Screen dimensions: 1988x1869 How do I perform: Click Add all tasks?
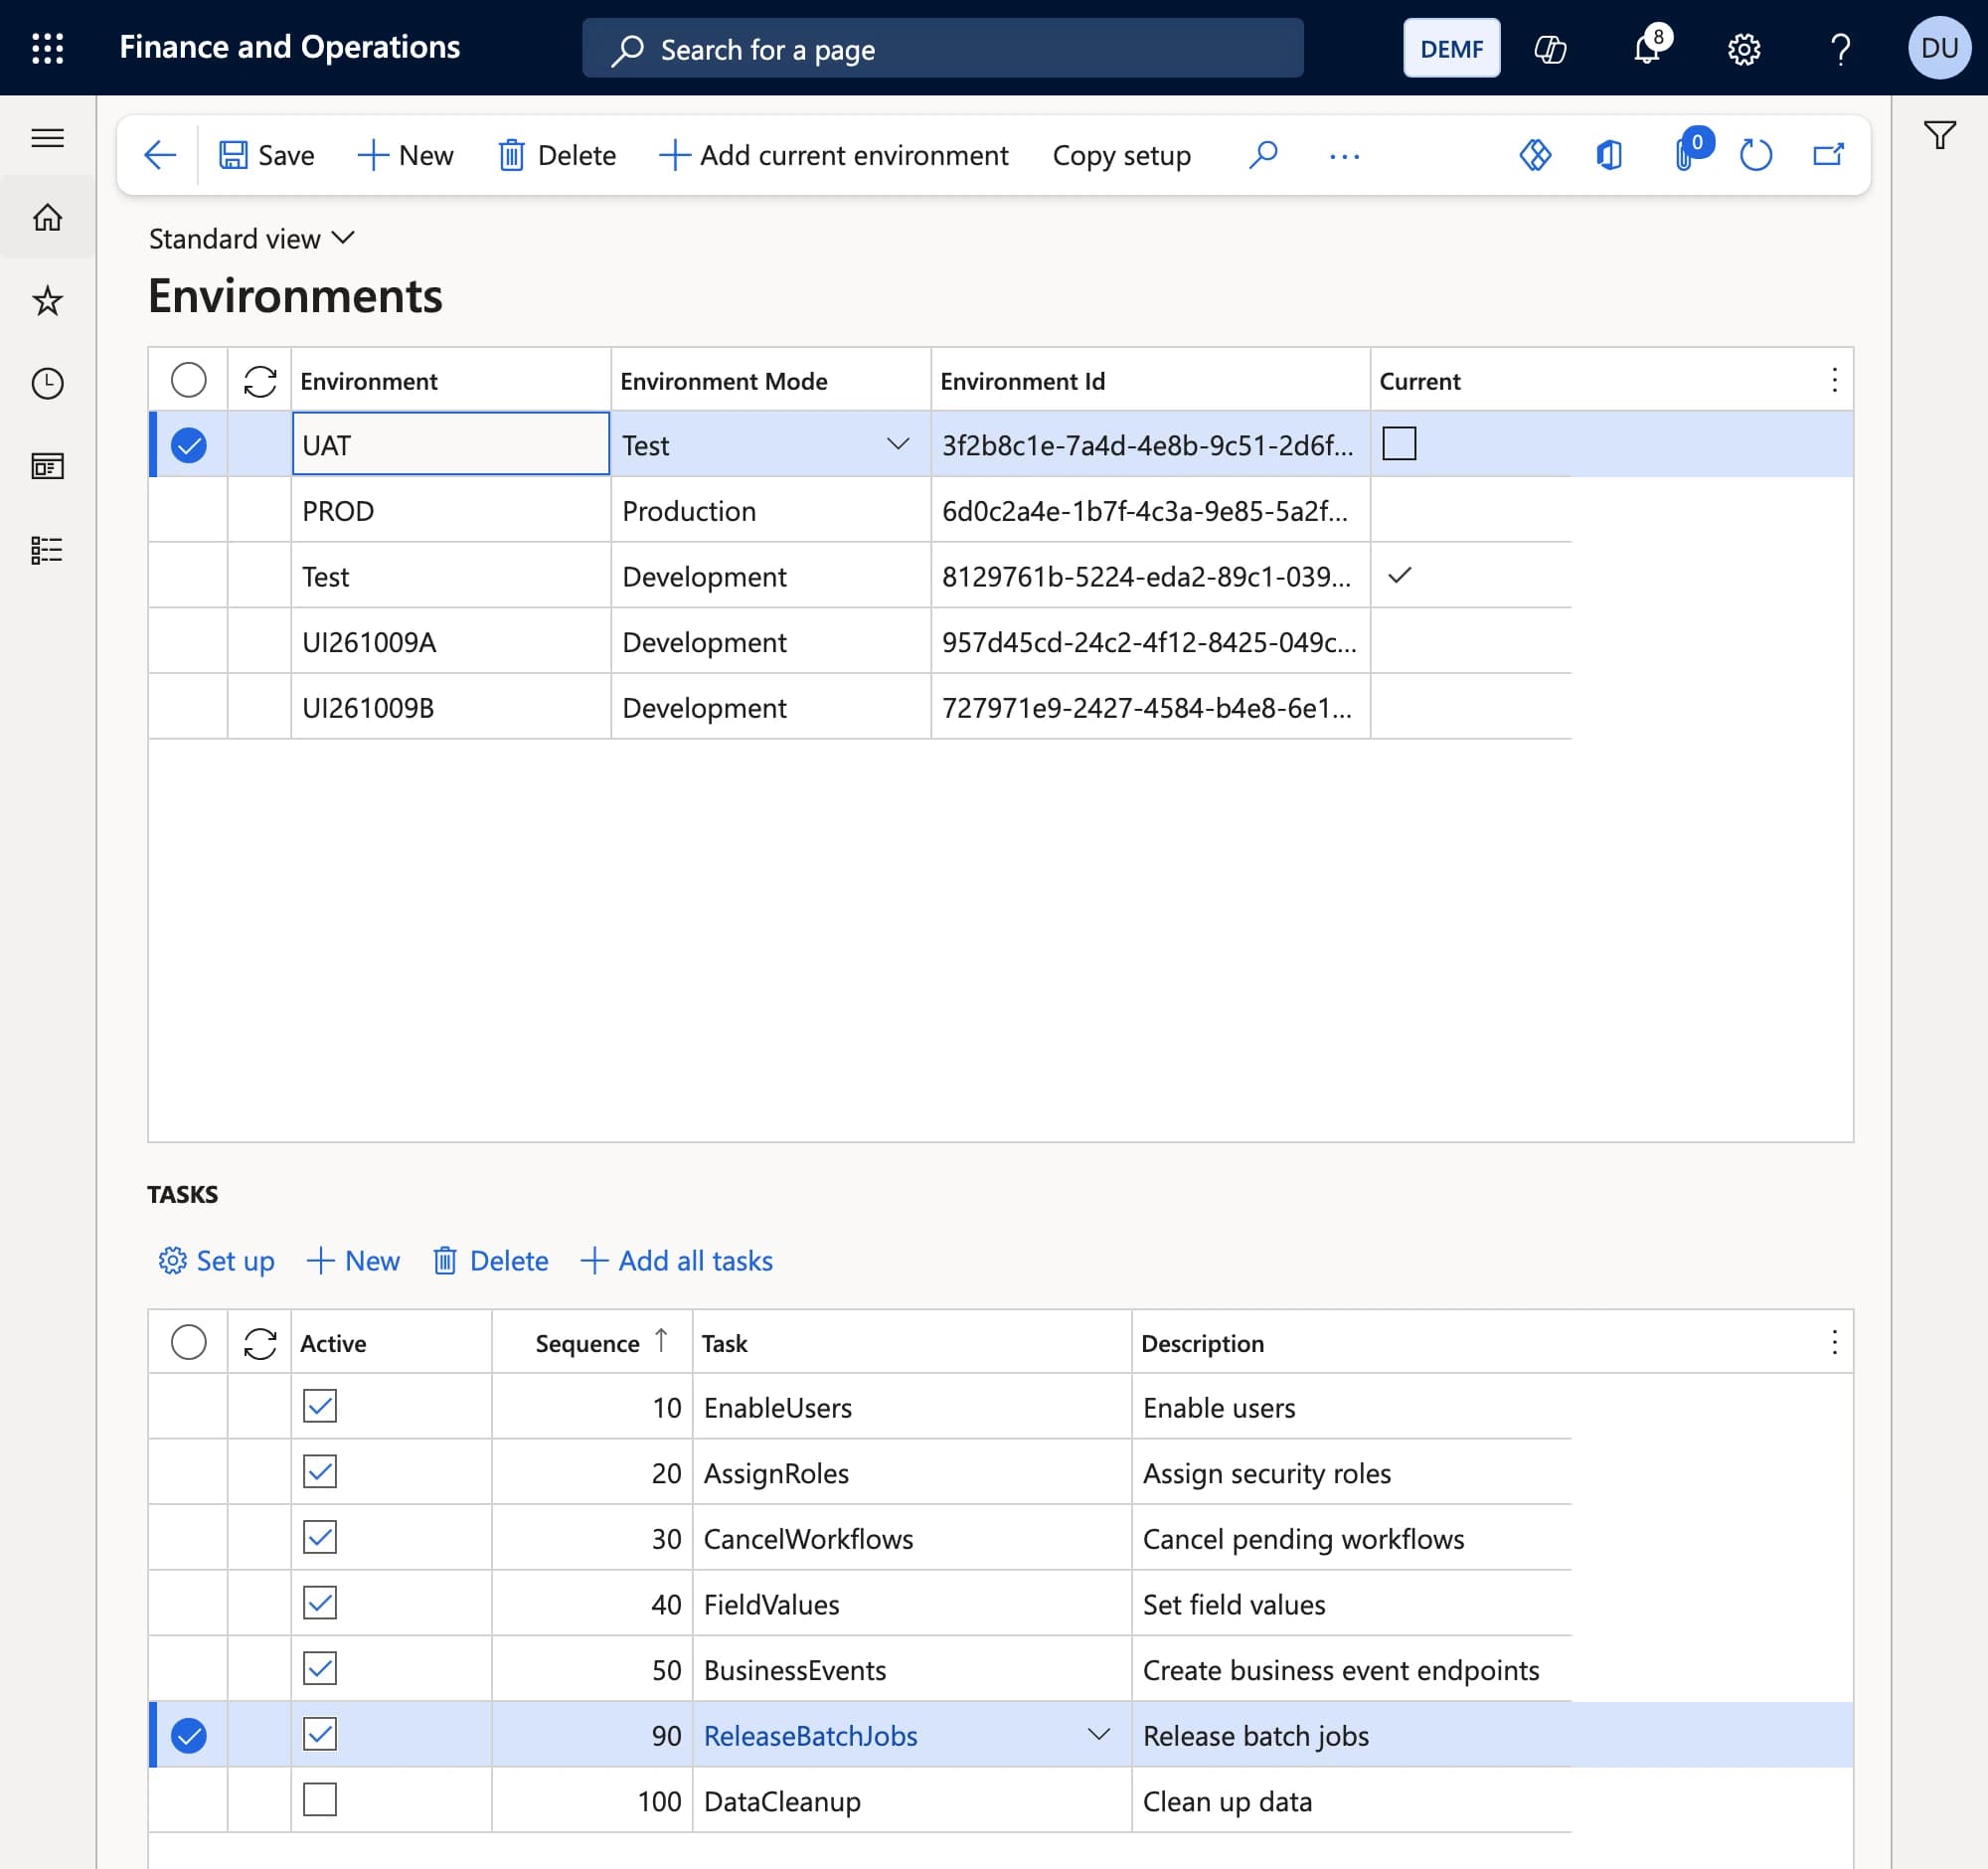[x=677, y=1261]
